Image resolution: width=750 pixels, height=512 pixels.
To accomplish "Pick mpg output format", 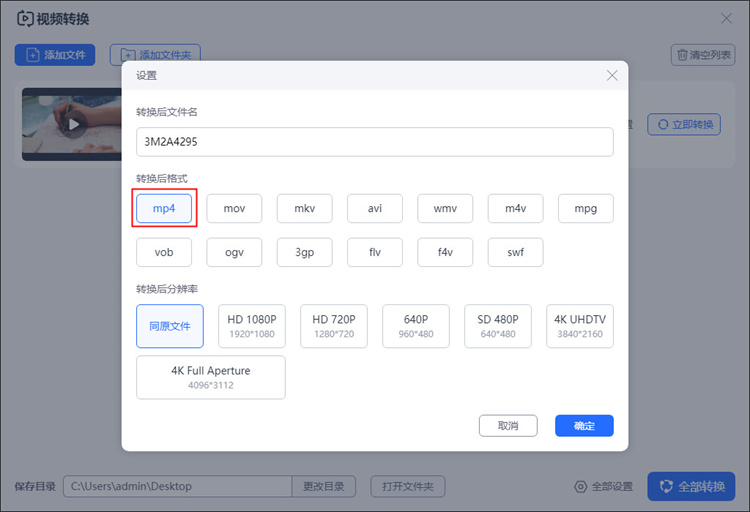I will coord(586,208).
